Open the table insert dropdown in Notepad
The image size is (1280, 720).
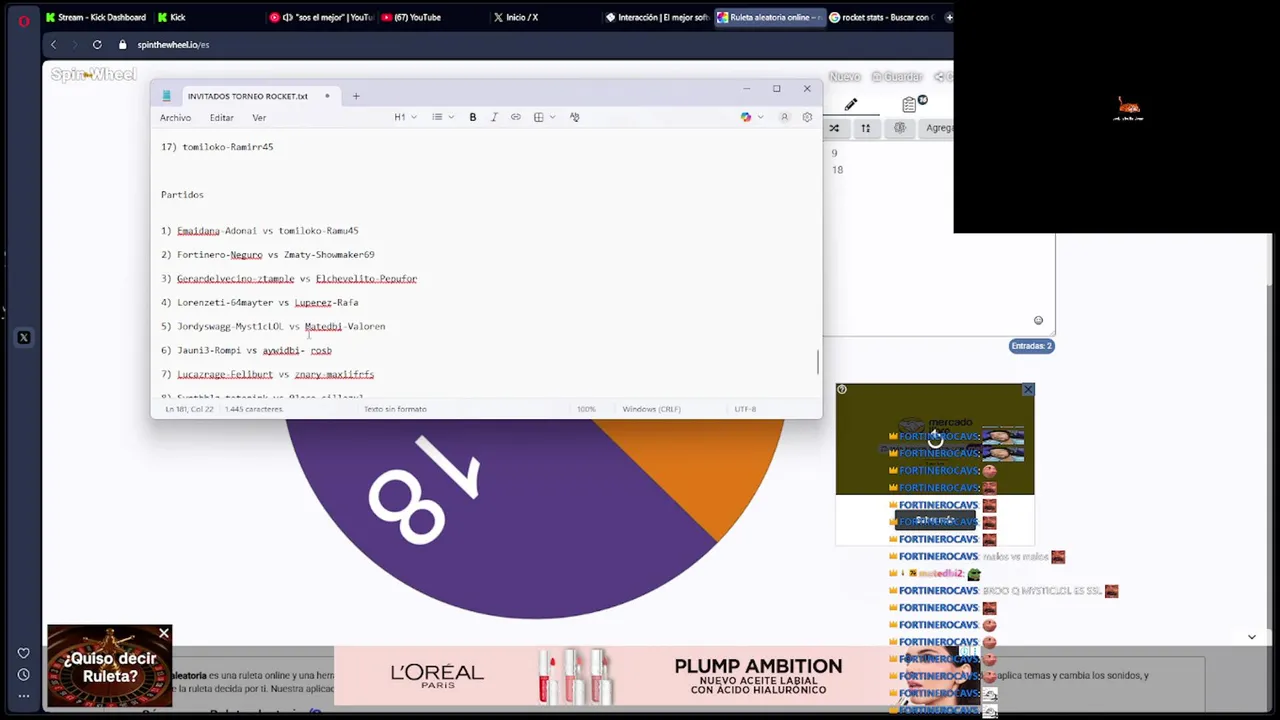click(544, 117)
